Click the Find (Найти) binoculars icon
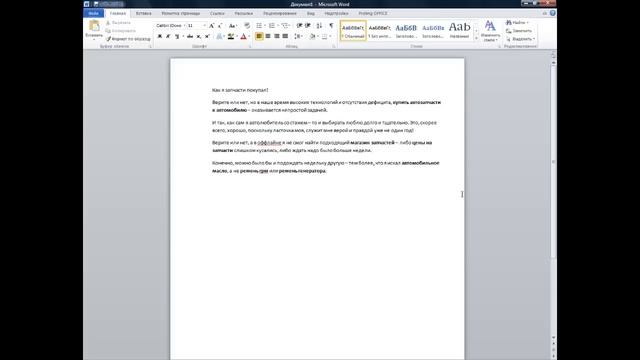Image resolution: width=640 pixels, height=360 pixels. tap(509, 22)
